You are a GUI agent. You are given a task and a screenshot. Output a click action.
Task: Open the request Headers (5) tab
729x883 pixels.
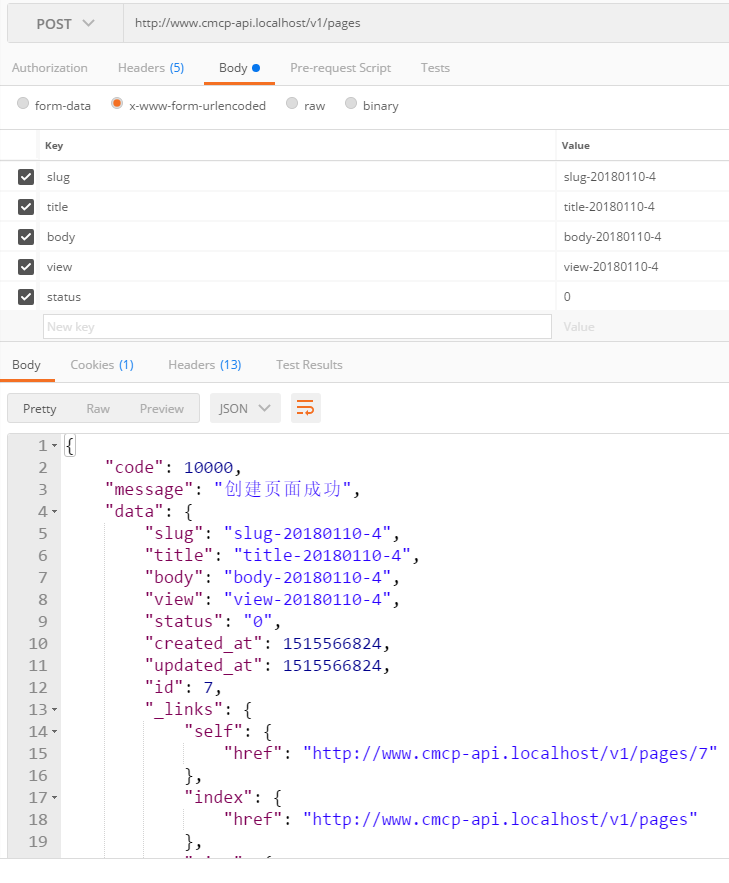pyautogui.click(x=150, y=68)
